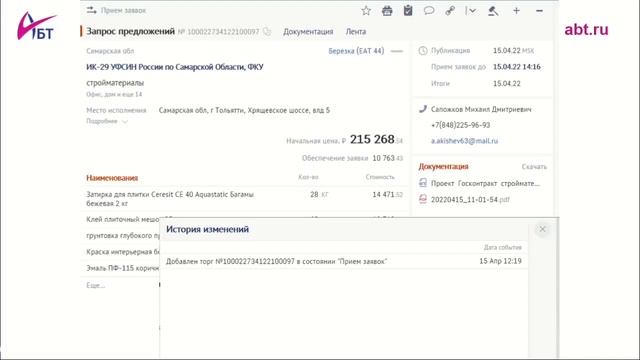Click the Дата события column header
Viewport: 640px width, 360px height.
tap(502, 247)
